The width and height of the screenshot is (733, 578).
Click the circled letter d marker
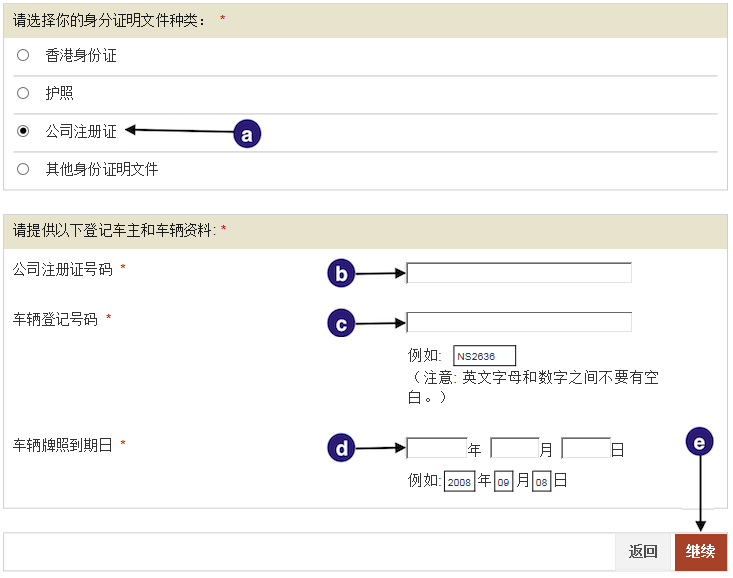tap(342, 449)
